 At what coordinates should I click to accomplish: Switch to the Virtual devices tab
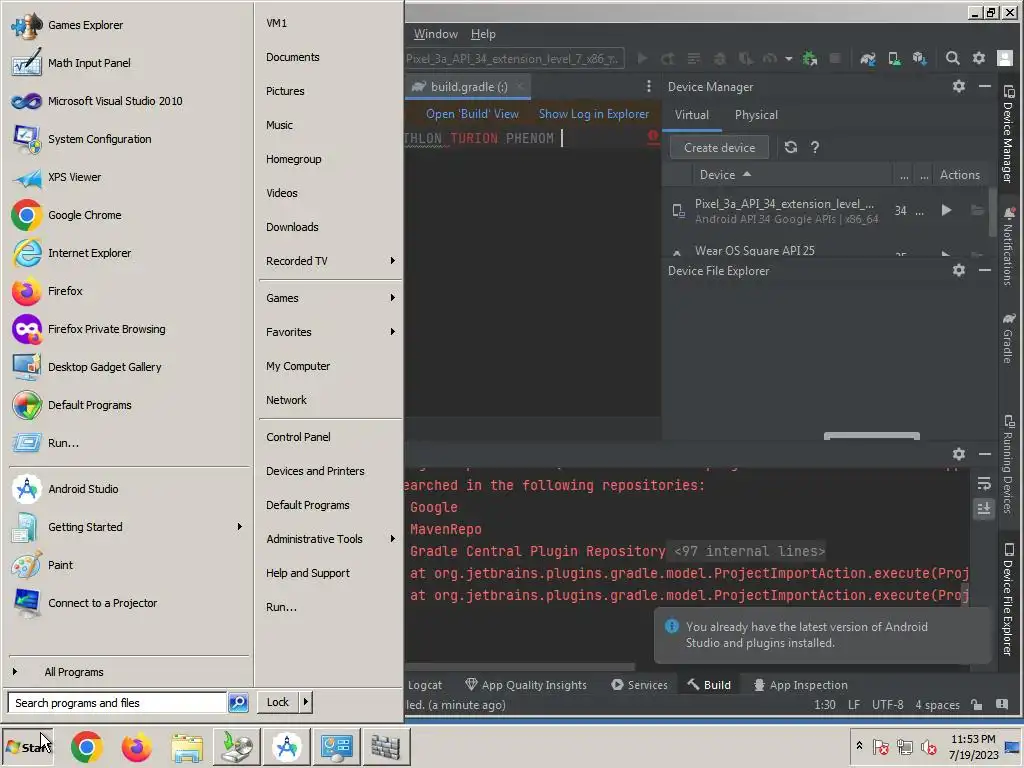pos(692,115)
